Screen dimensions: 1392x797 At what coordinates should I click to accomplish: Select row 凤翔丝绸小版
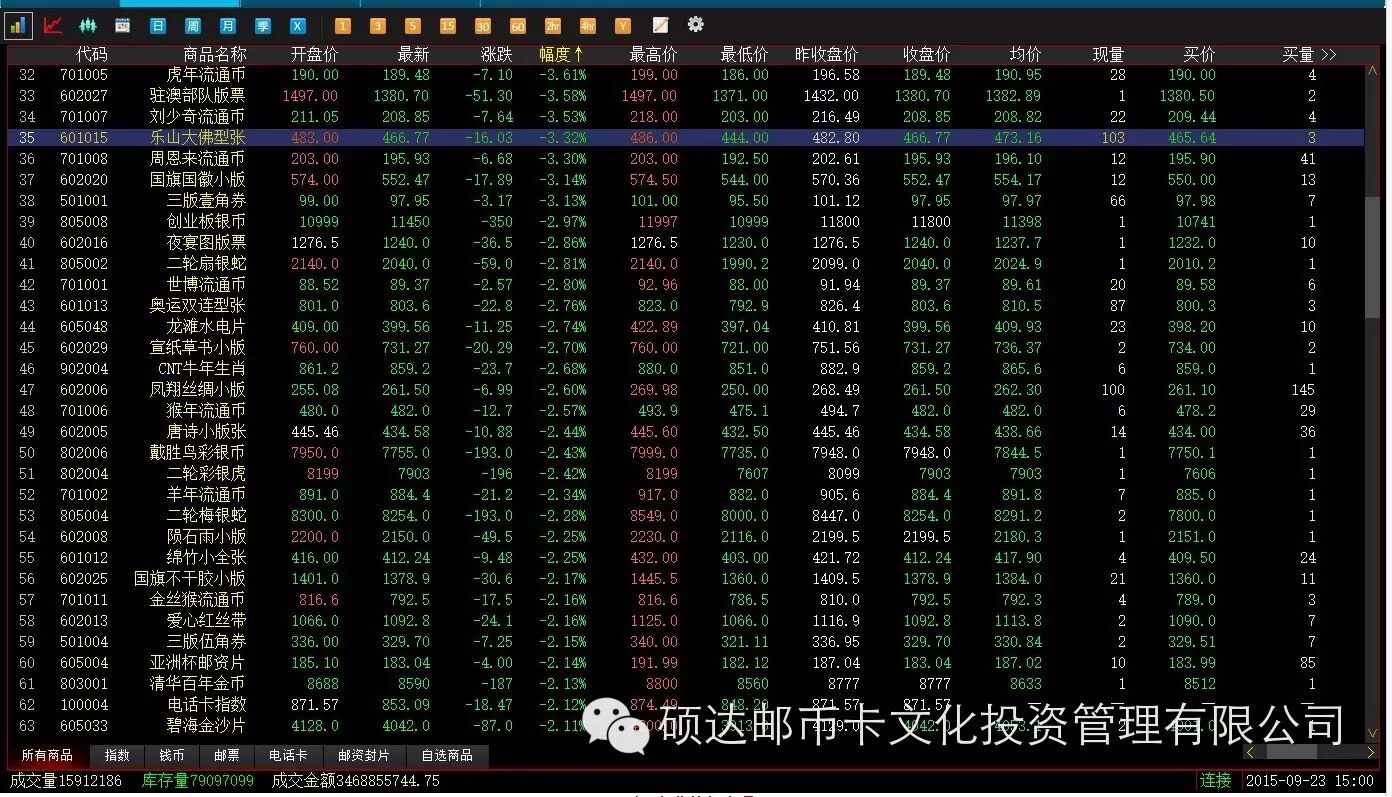pyautogui.click(x=686, y=390)
